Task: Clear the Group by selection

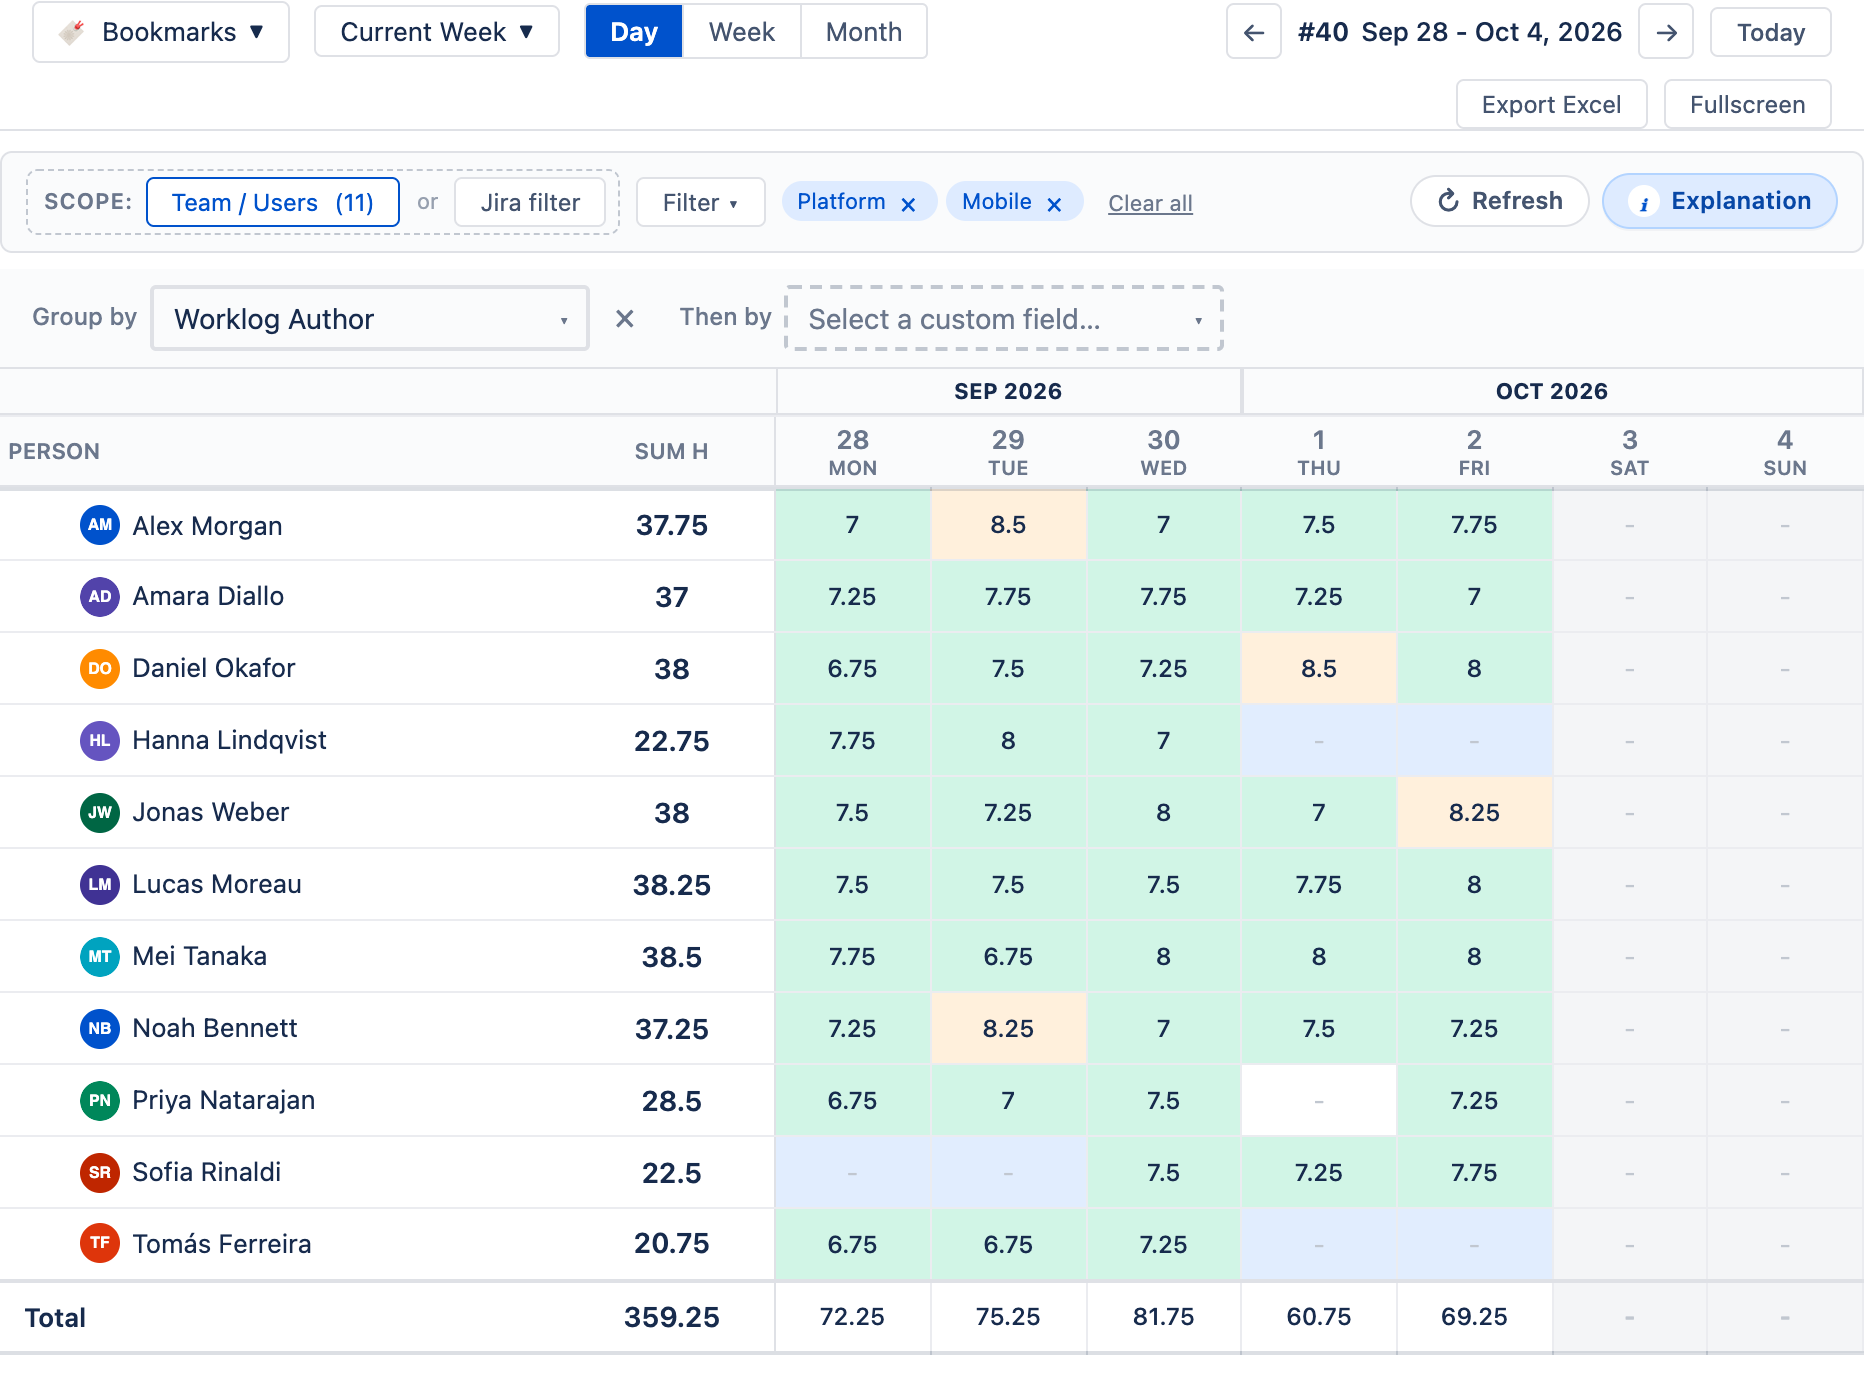Action: pos(625,318)
